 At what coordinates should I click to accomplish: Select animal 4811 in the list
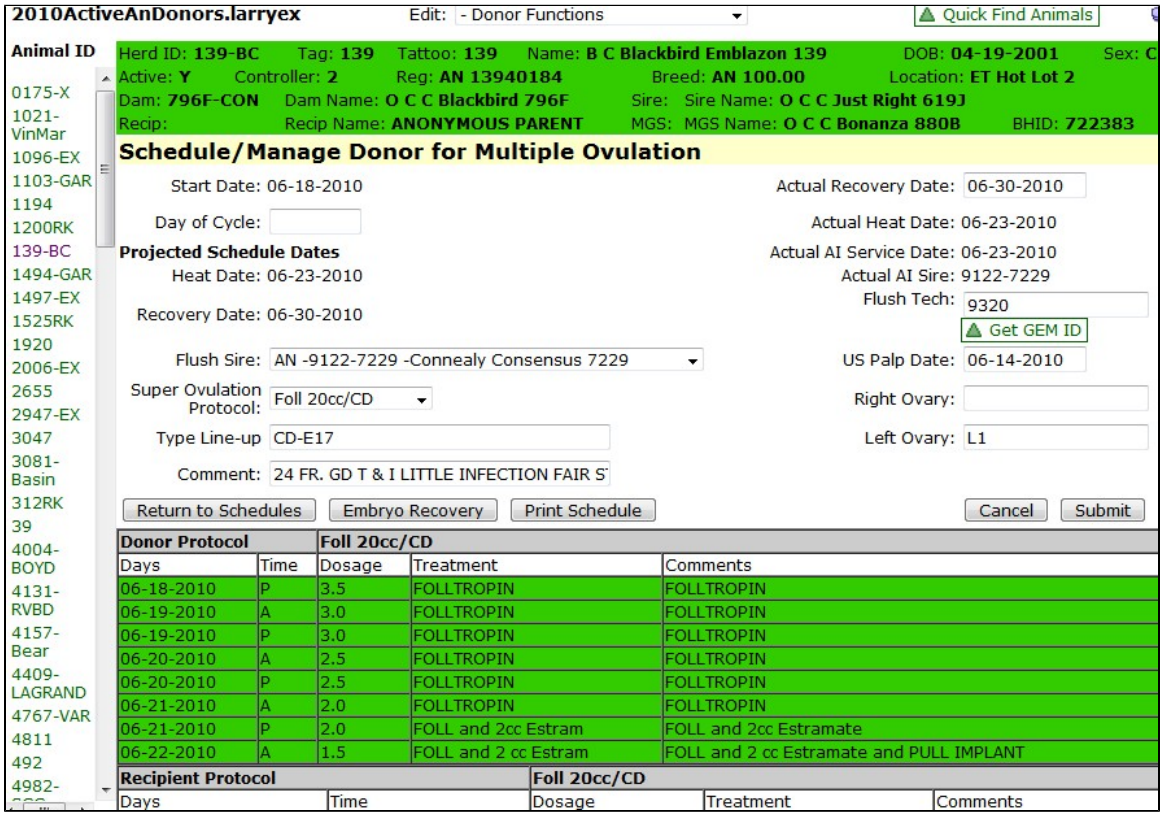pos(32,740)
